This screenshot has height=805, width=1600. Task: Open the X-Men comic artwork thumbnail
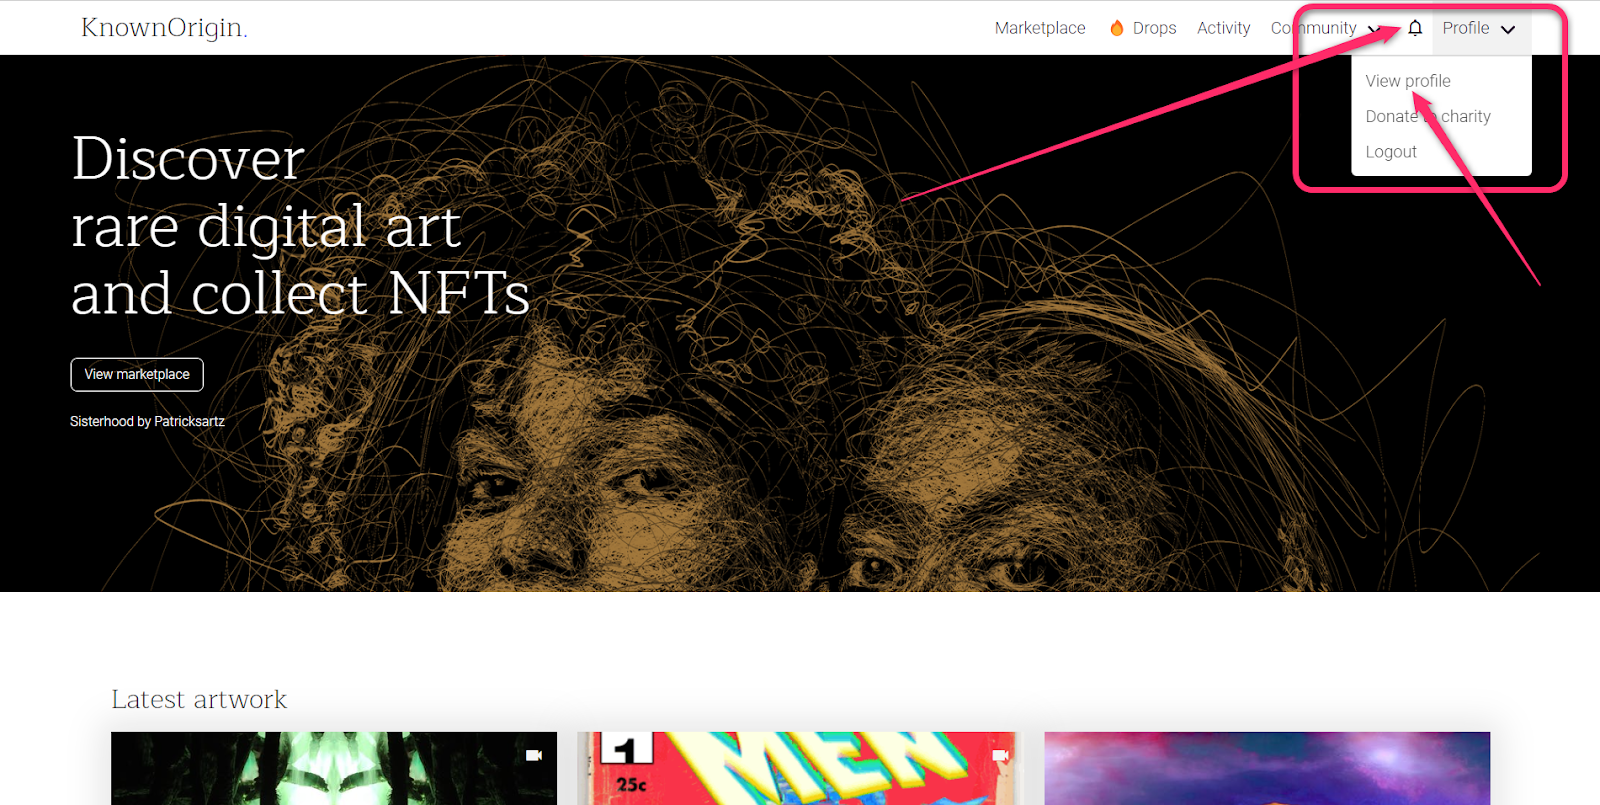coord(800,768)
